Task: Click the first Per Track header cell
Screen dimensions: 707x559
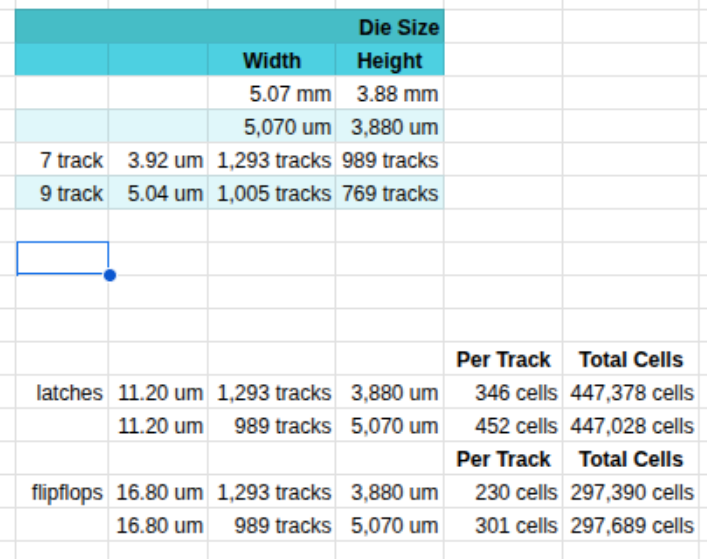Action: [503, 359]
